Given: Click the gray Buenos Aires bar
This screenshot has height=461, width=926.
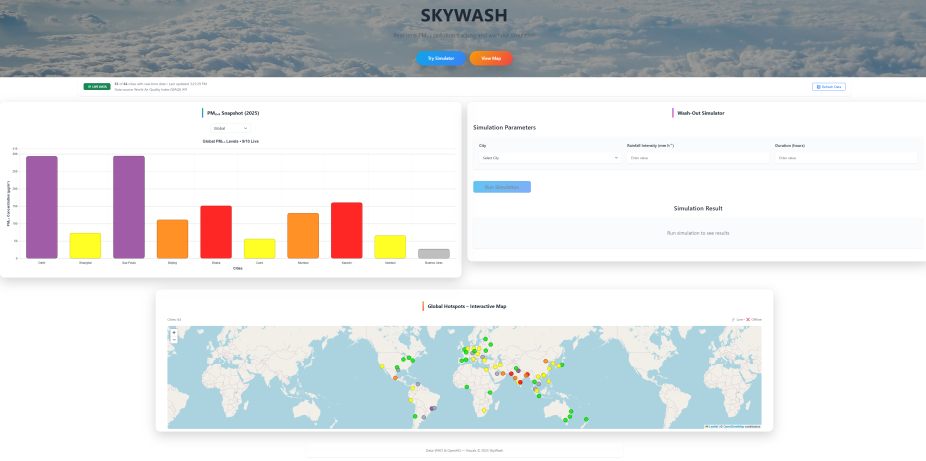Looking at the screenshot, I should point(433,254).
